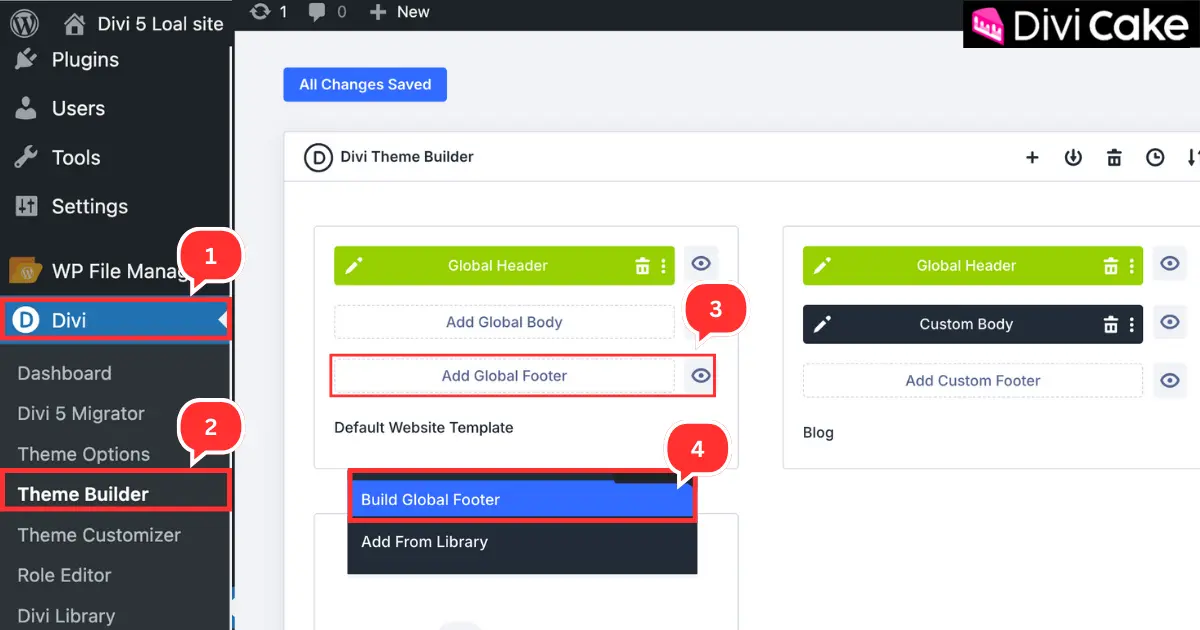Open Theme Options
Viewport: 1200px width, 630px height.
tap(83, 454)
